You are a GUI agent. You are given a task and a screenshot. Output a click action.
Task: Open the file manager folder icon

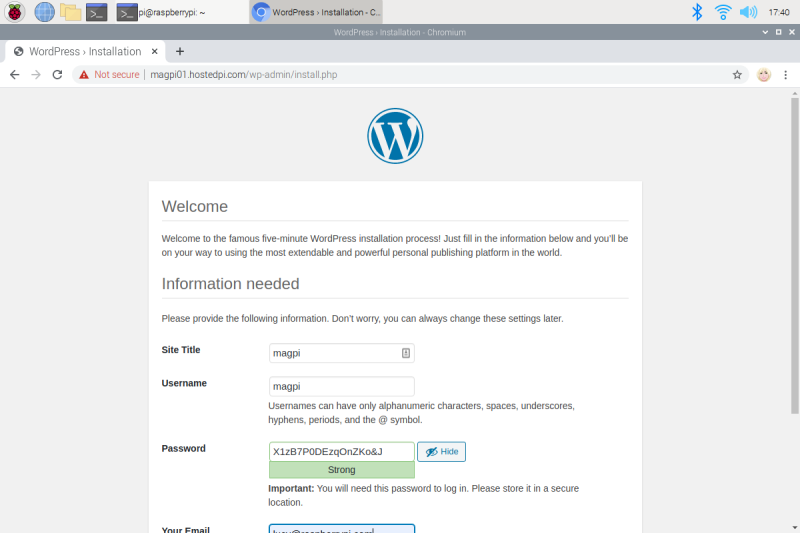[70, 12]
